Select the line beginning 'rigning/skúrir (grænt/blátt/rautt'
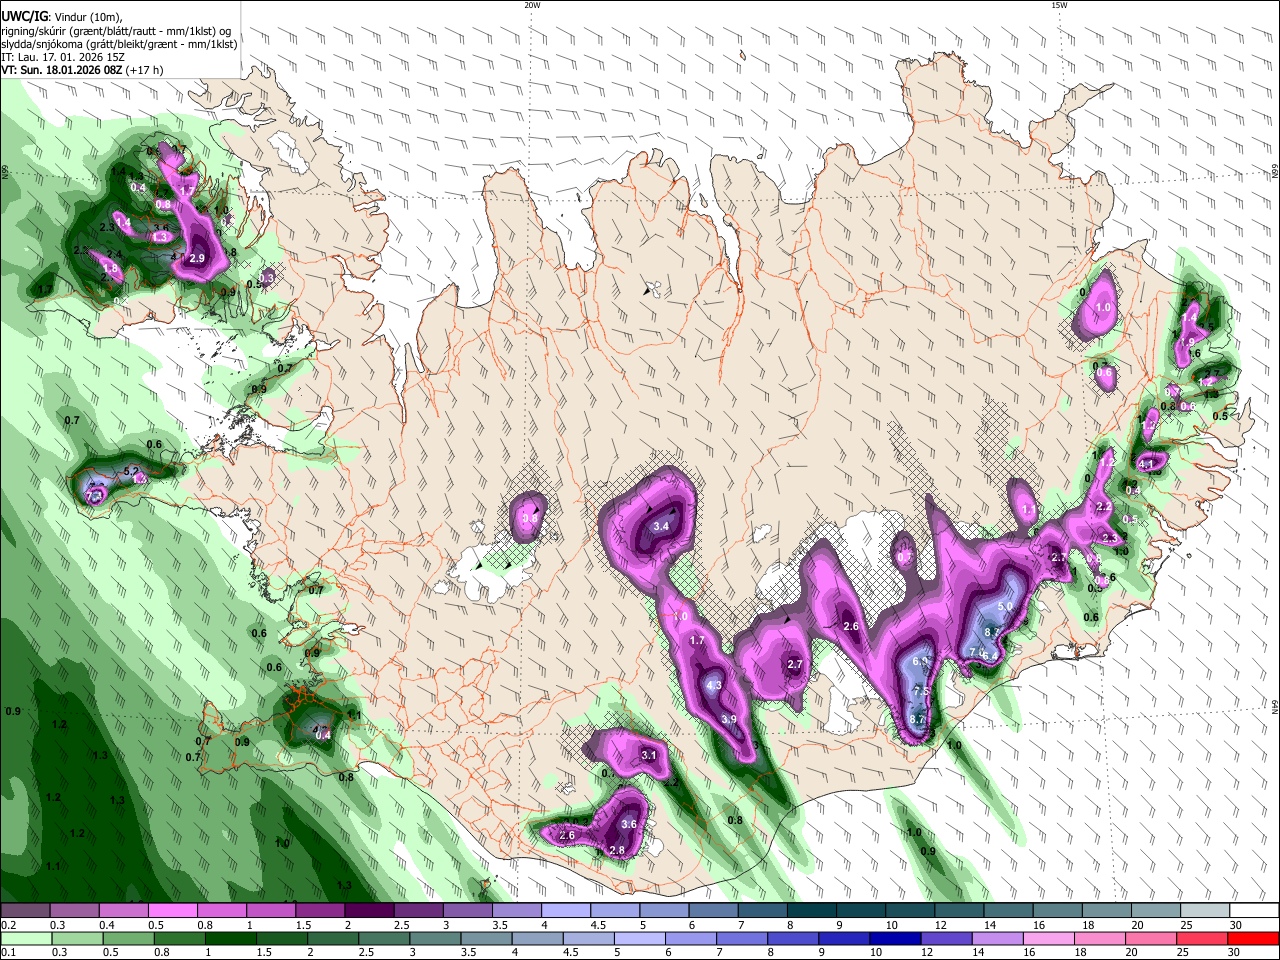The height and width of the screenshot is (960, 1280). pos(116,30)
